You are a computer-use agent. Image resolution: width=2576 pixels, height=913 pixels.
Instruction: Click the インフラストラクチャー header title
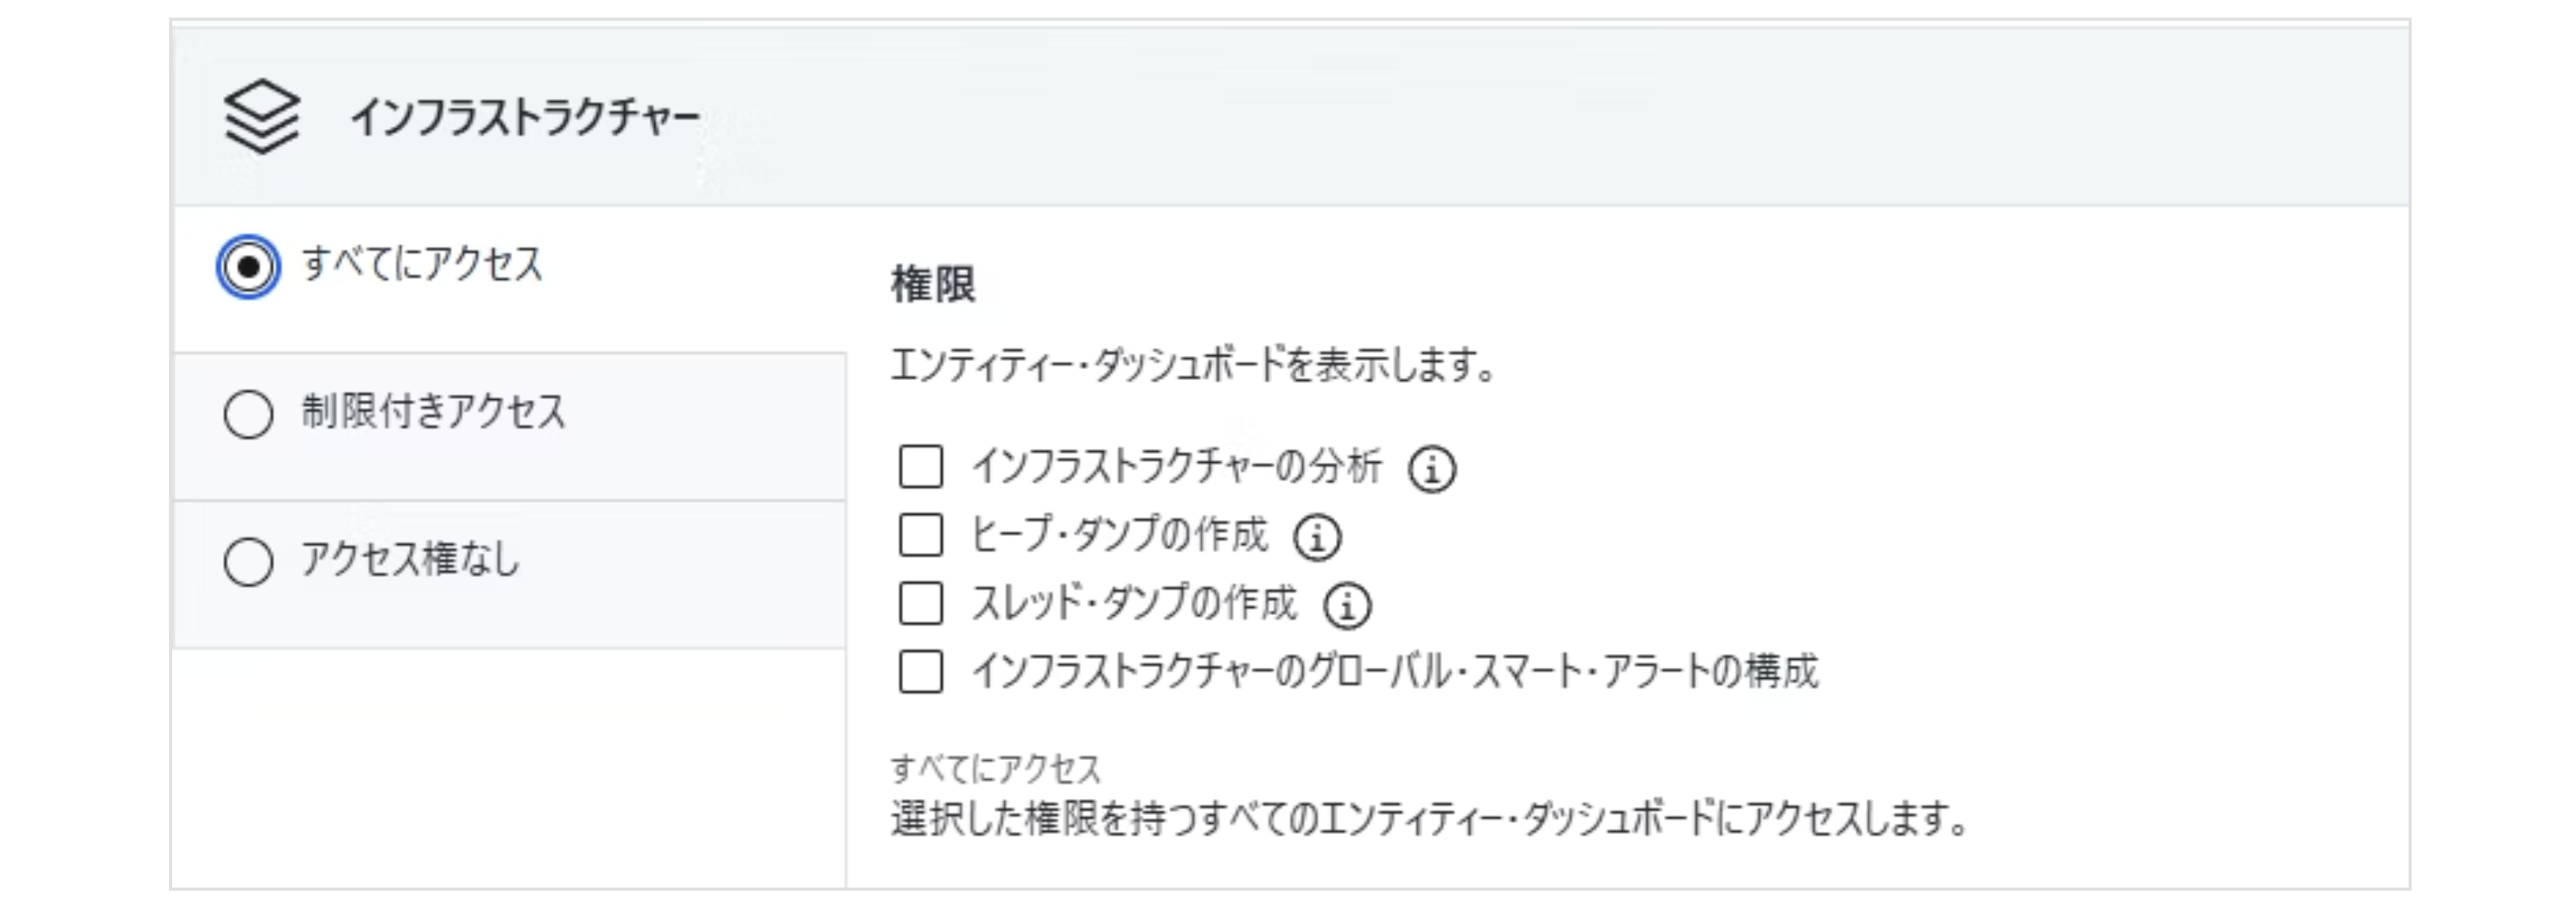(524, 118)
